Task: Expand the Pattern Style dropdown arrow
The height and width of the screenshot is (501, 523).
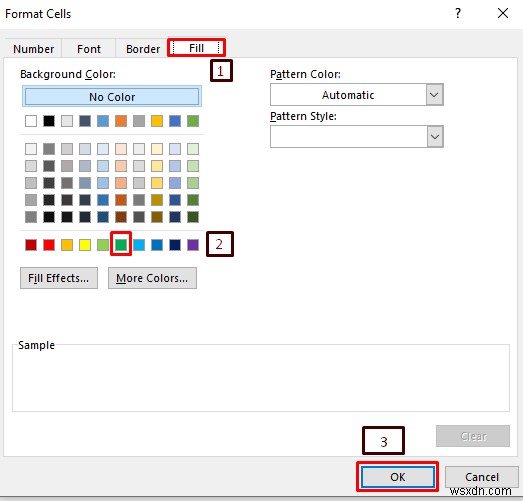Action: 434,137
